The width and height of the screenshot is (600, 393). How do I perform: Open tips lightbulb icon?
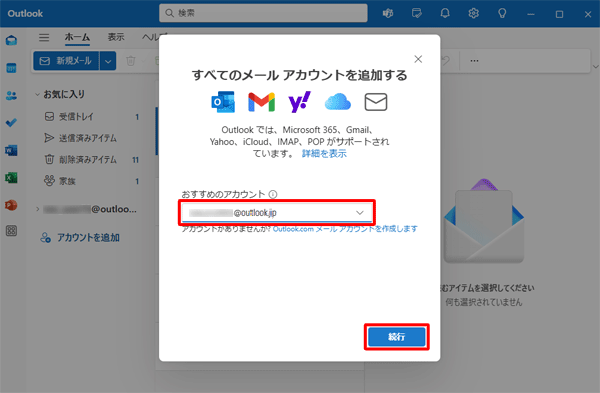coord(502,14)
